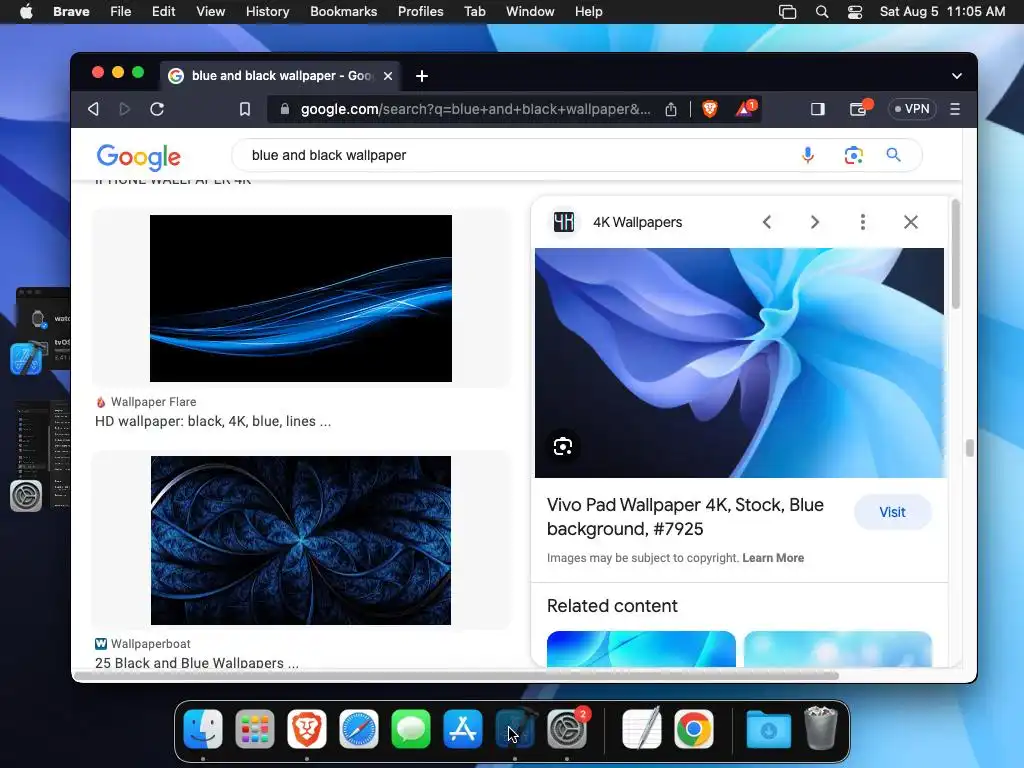Toggle the VPN button
Viewport: 1024px width, 768px height.
point(912,109)
